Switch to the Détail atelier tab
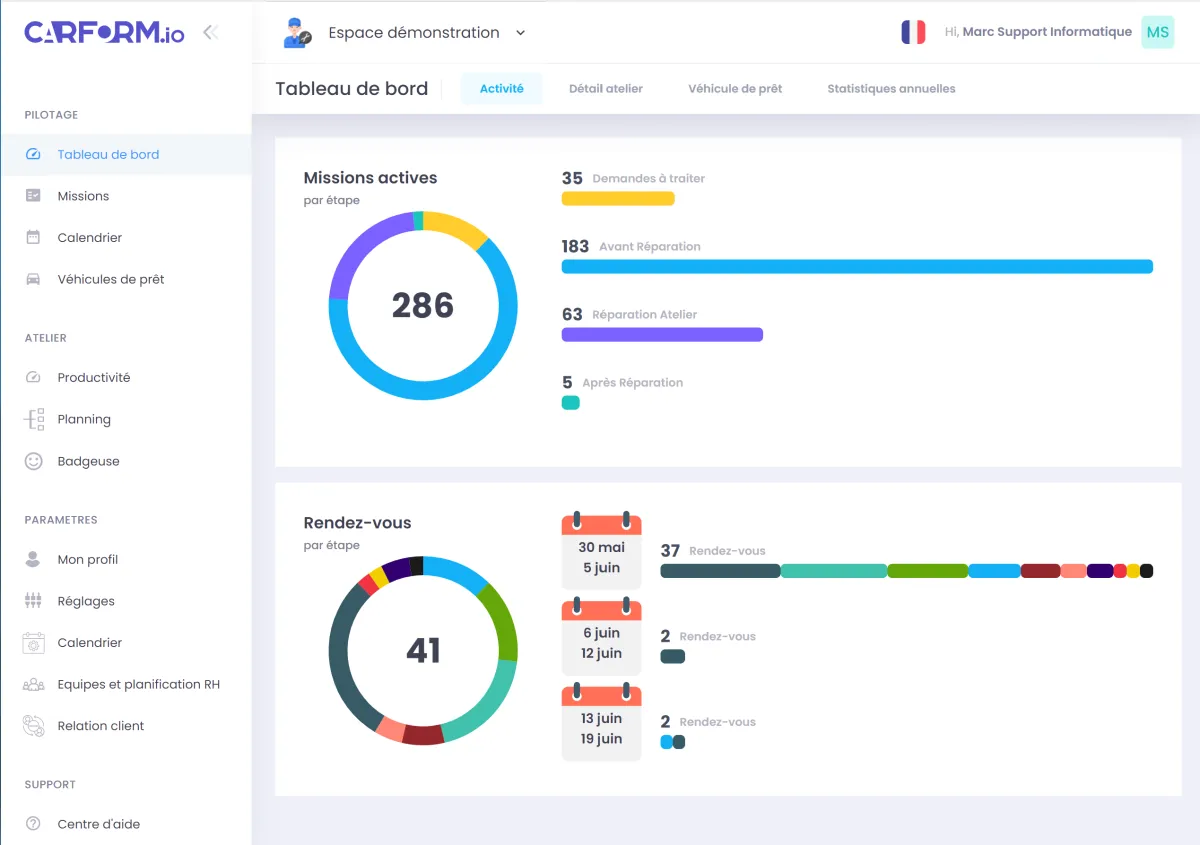The image size is (1200, 845). (605, 88)
